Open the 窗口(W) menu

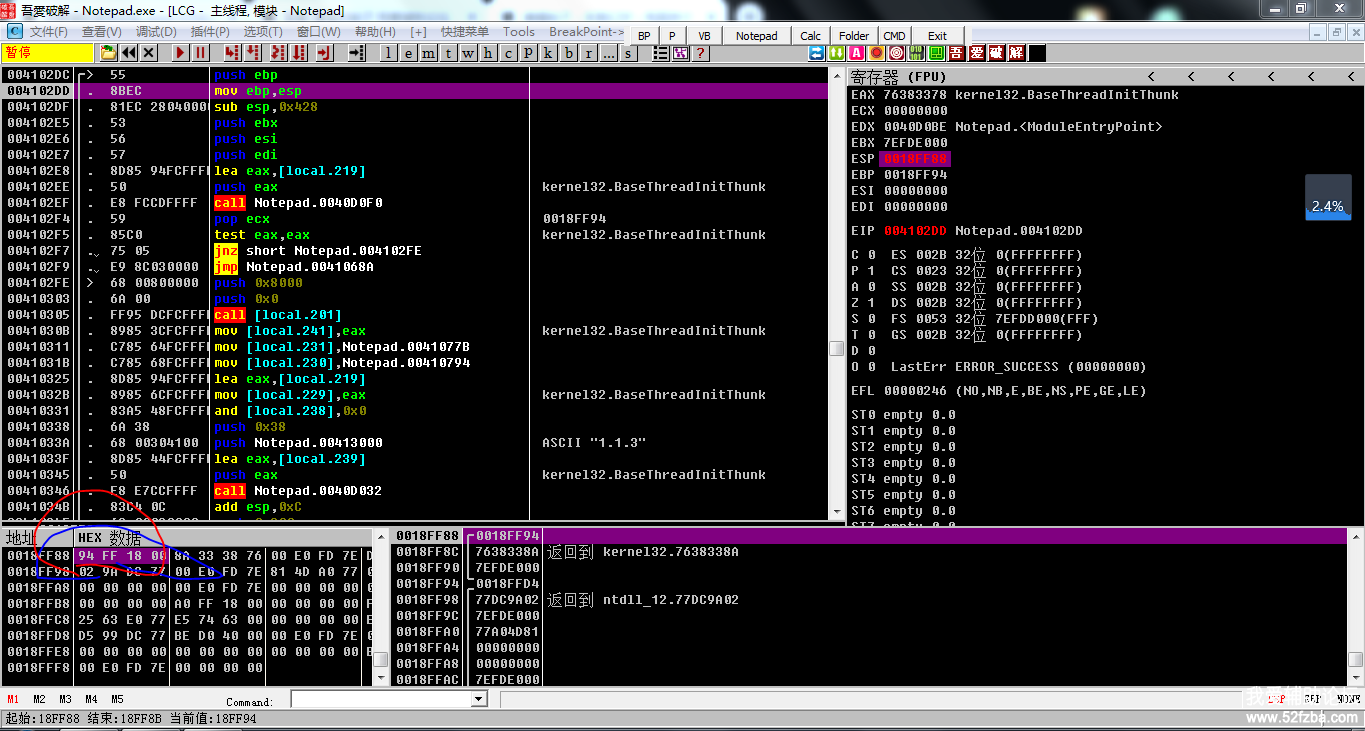[318, 31]
